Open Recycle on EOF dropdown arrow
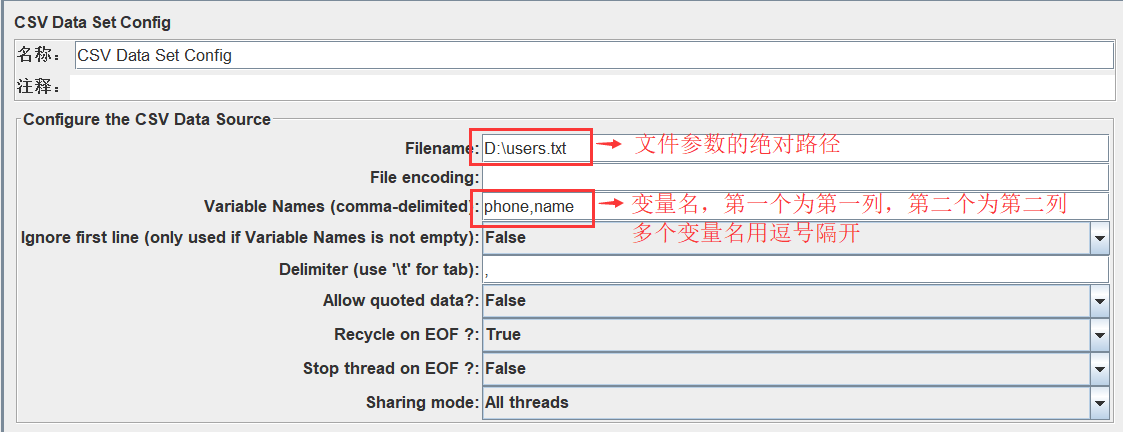 click(1099, 335)
